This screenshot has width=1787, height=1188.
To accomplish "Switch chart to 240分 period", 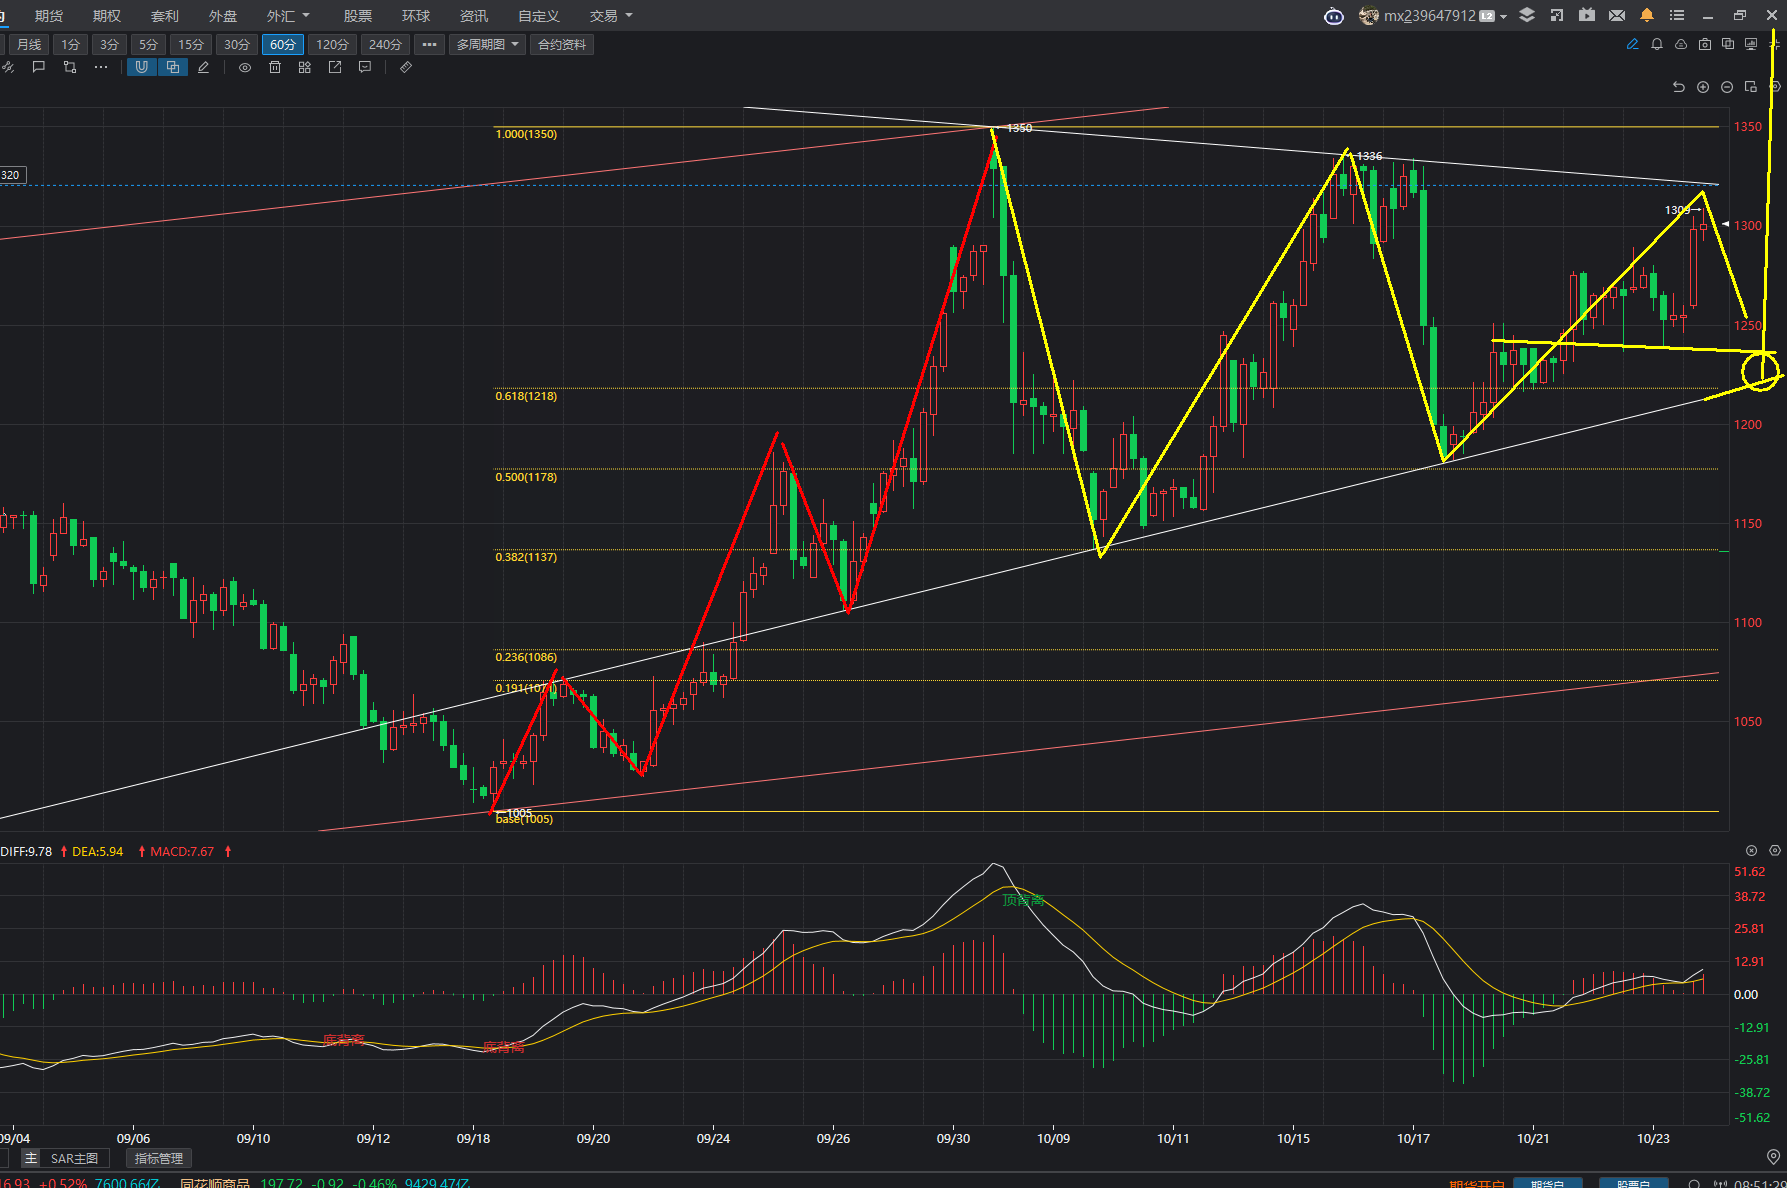I will coord(385,44).
